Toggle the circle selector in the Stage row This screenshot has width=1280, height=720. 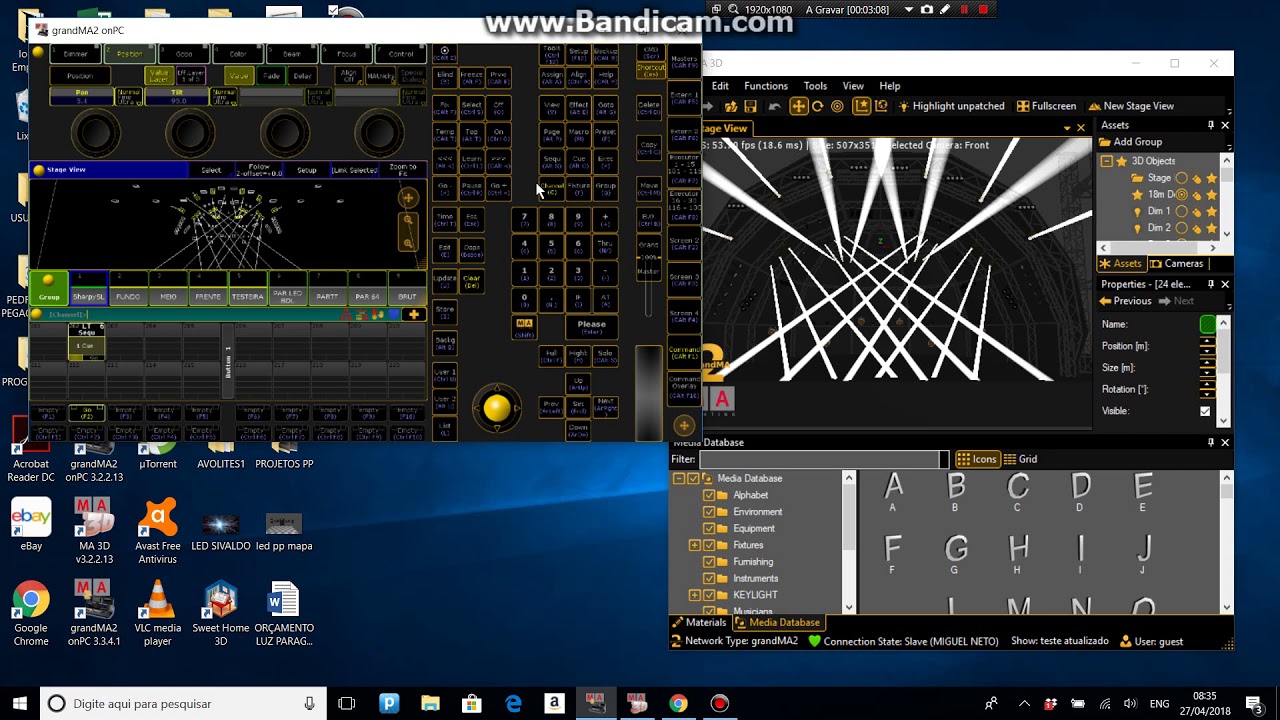click(1182, 178)
